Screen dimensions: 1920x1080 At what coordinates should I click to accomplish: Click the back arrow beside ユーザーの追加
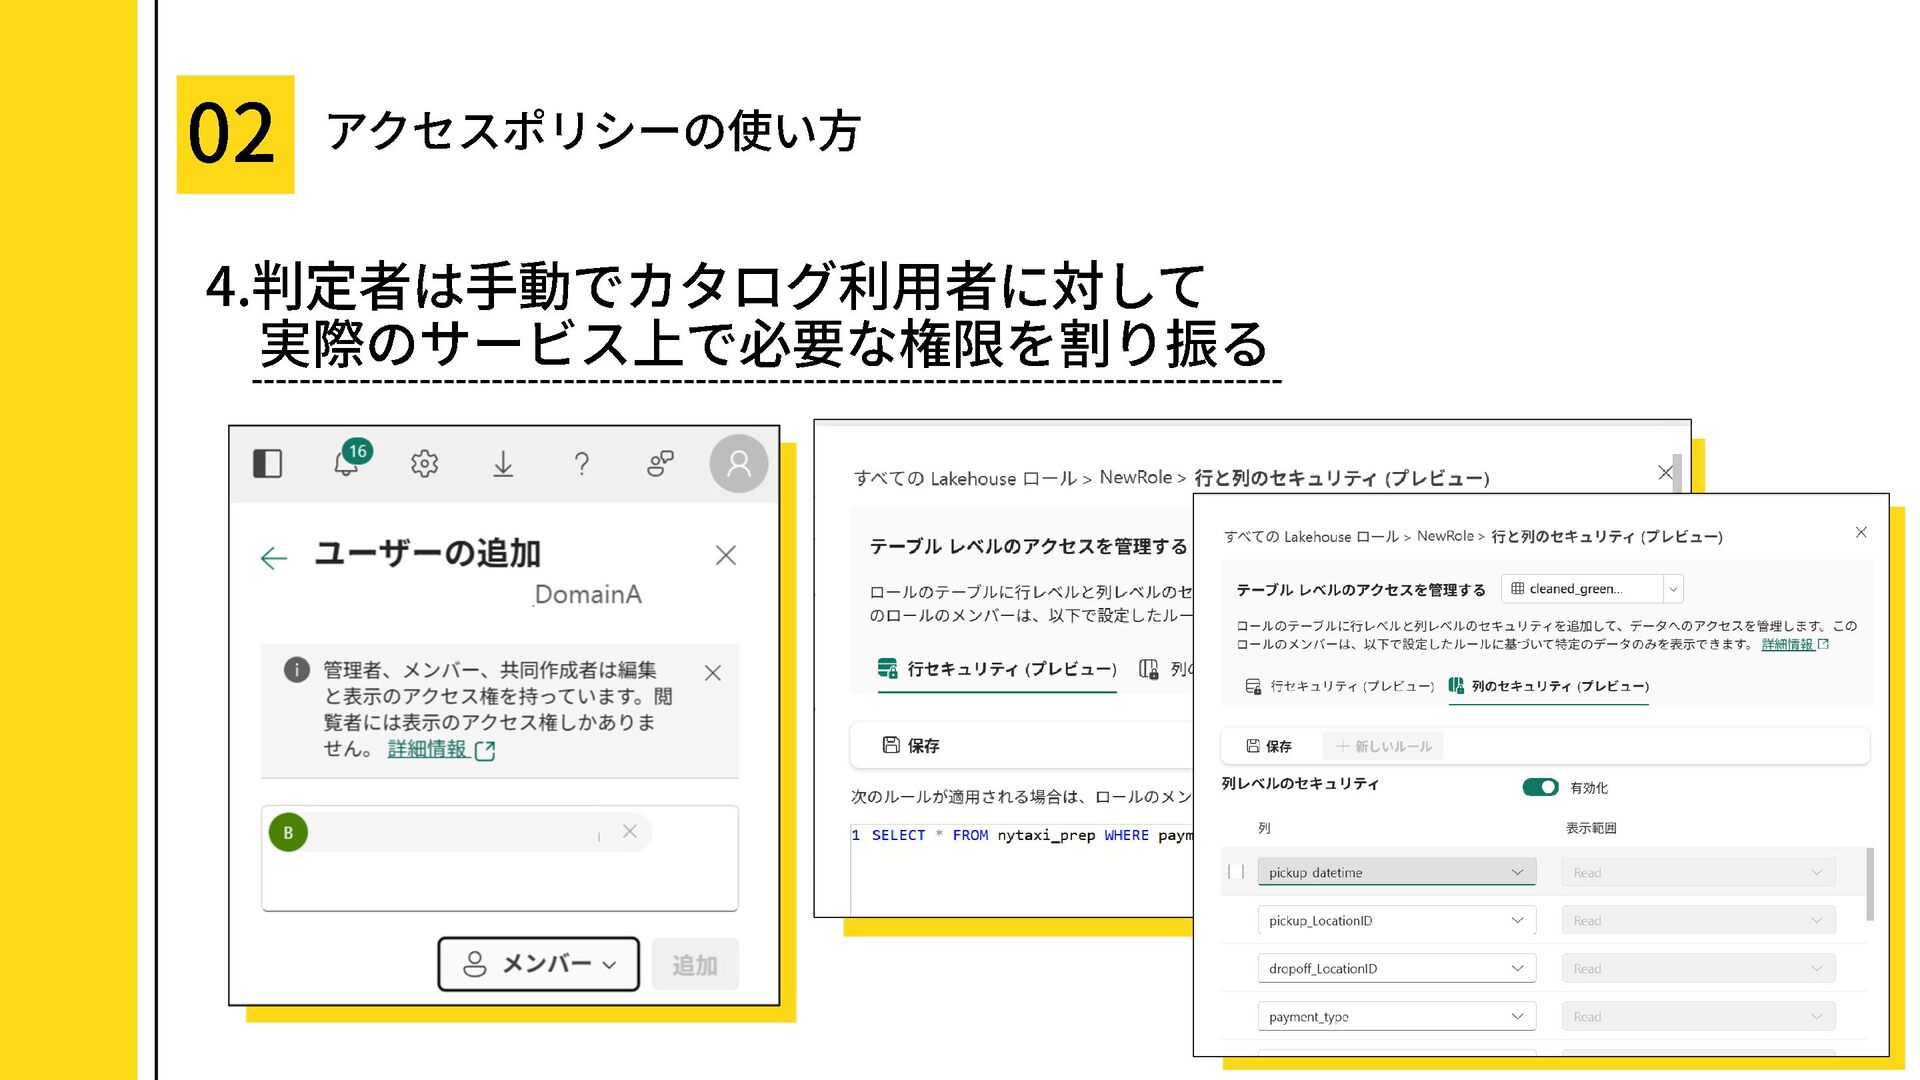(273, 558)
